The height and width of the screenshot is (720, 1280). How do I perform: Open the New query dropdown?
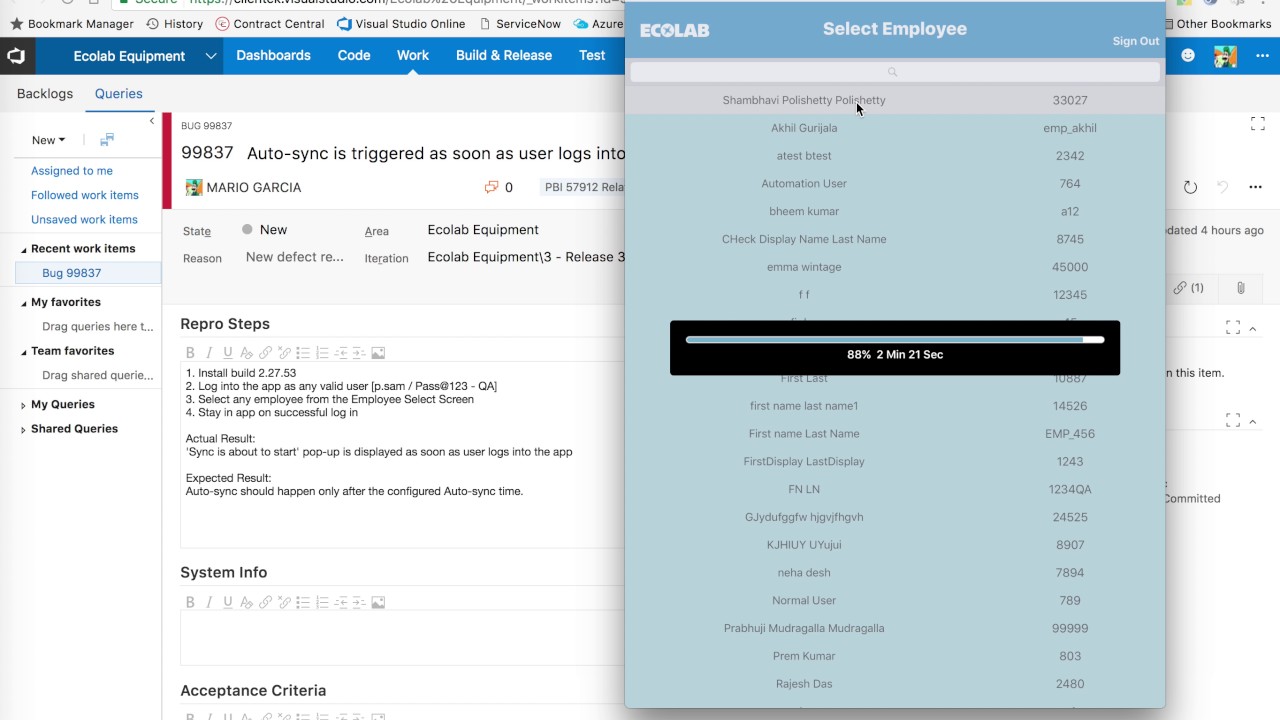pyautogui.click(x=48, y=140)
